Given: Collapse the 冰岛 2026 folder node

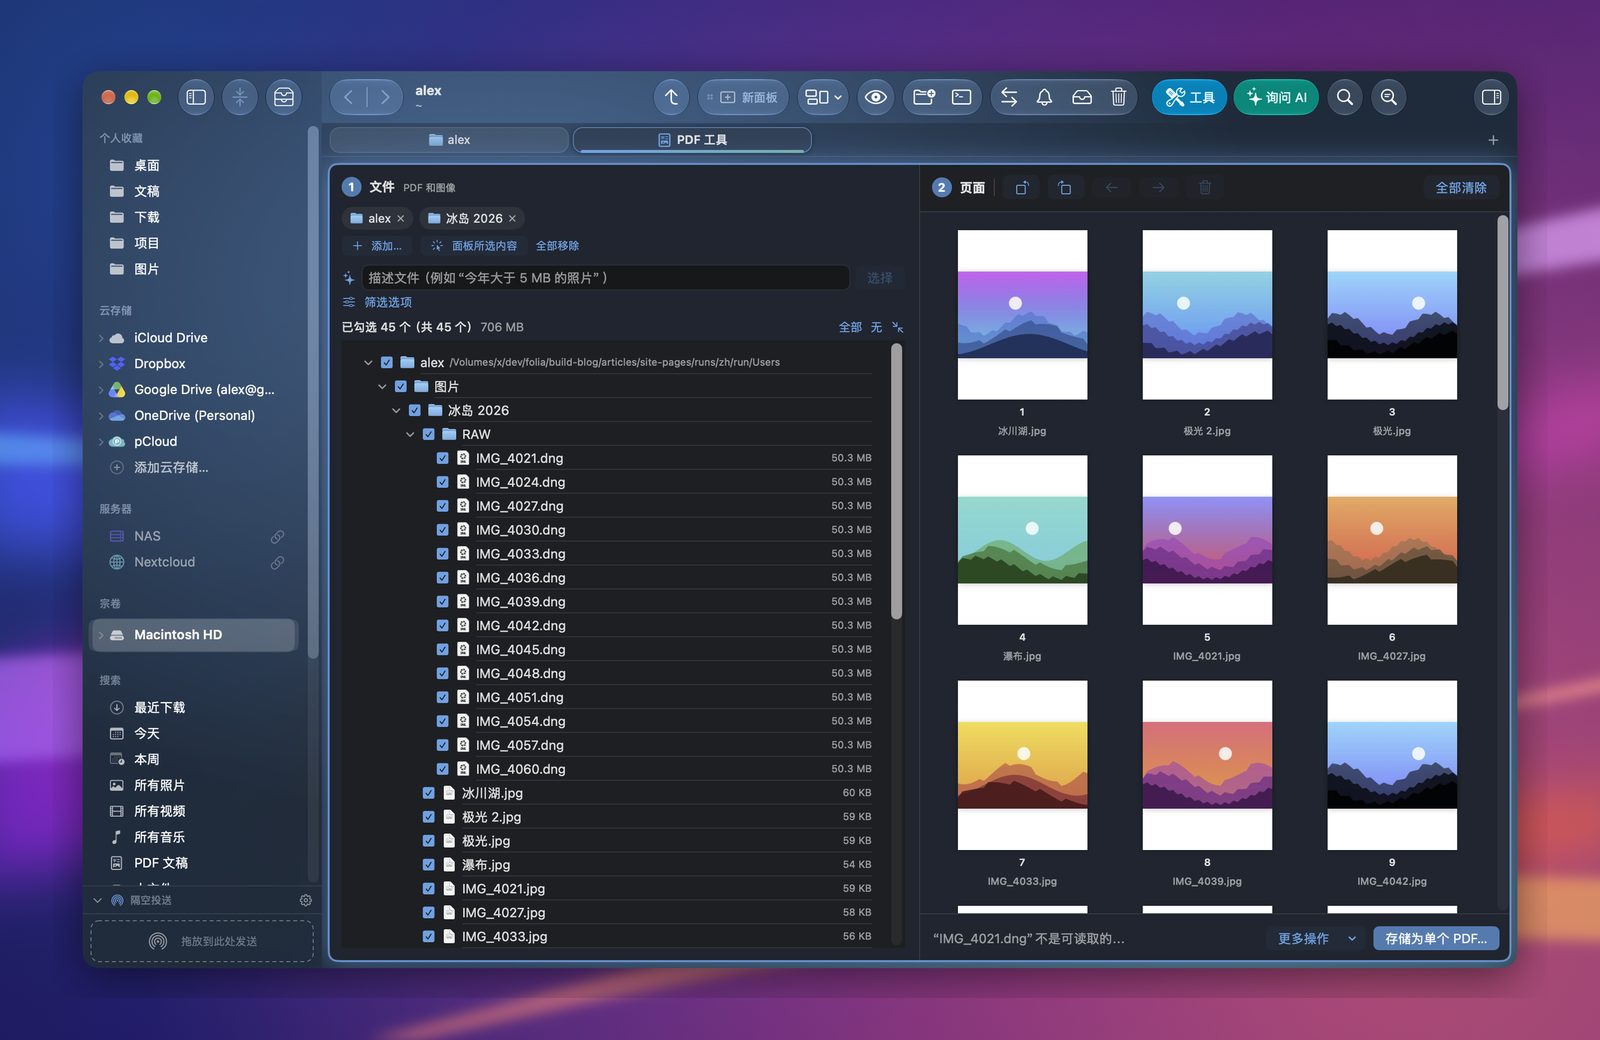Looking at the screenshot, I should (396, 410).
